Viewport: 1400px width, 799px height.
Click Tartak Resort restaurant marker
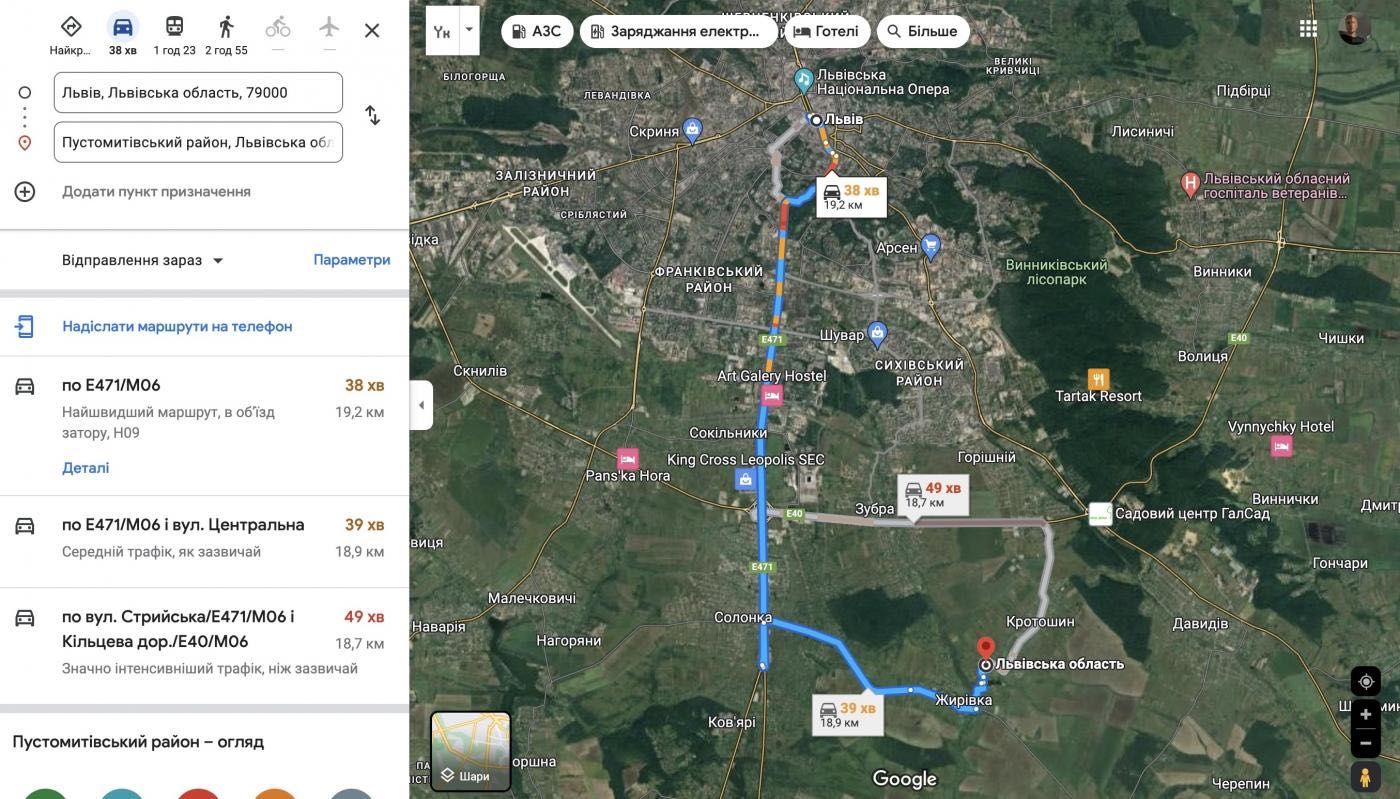[1098, 379]
